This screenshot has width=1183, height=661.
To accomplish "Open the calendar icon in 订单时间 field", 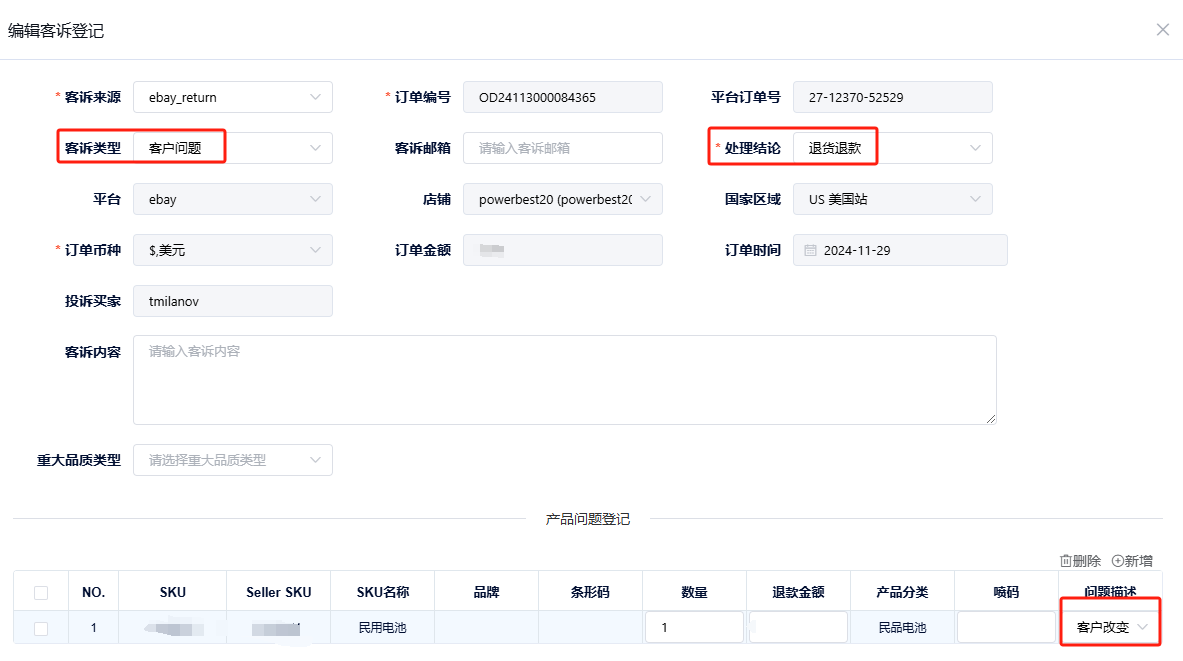I will pos(810,250).
